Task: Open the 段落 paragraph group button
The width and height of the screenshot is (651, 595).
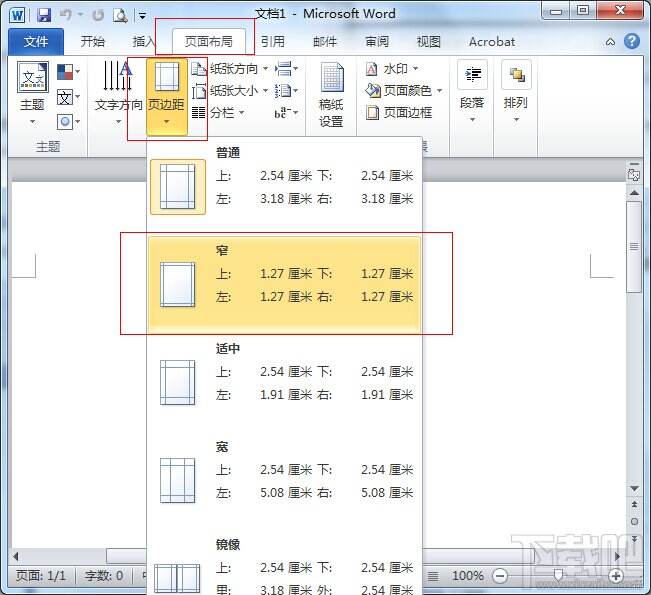Action: tap(472, 92)
